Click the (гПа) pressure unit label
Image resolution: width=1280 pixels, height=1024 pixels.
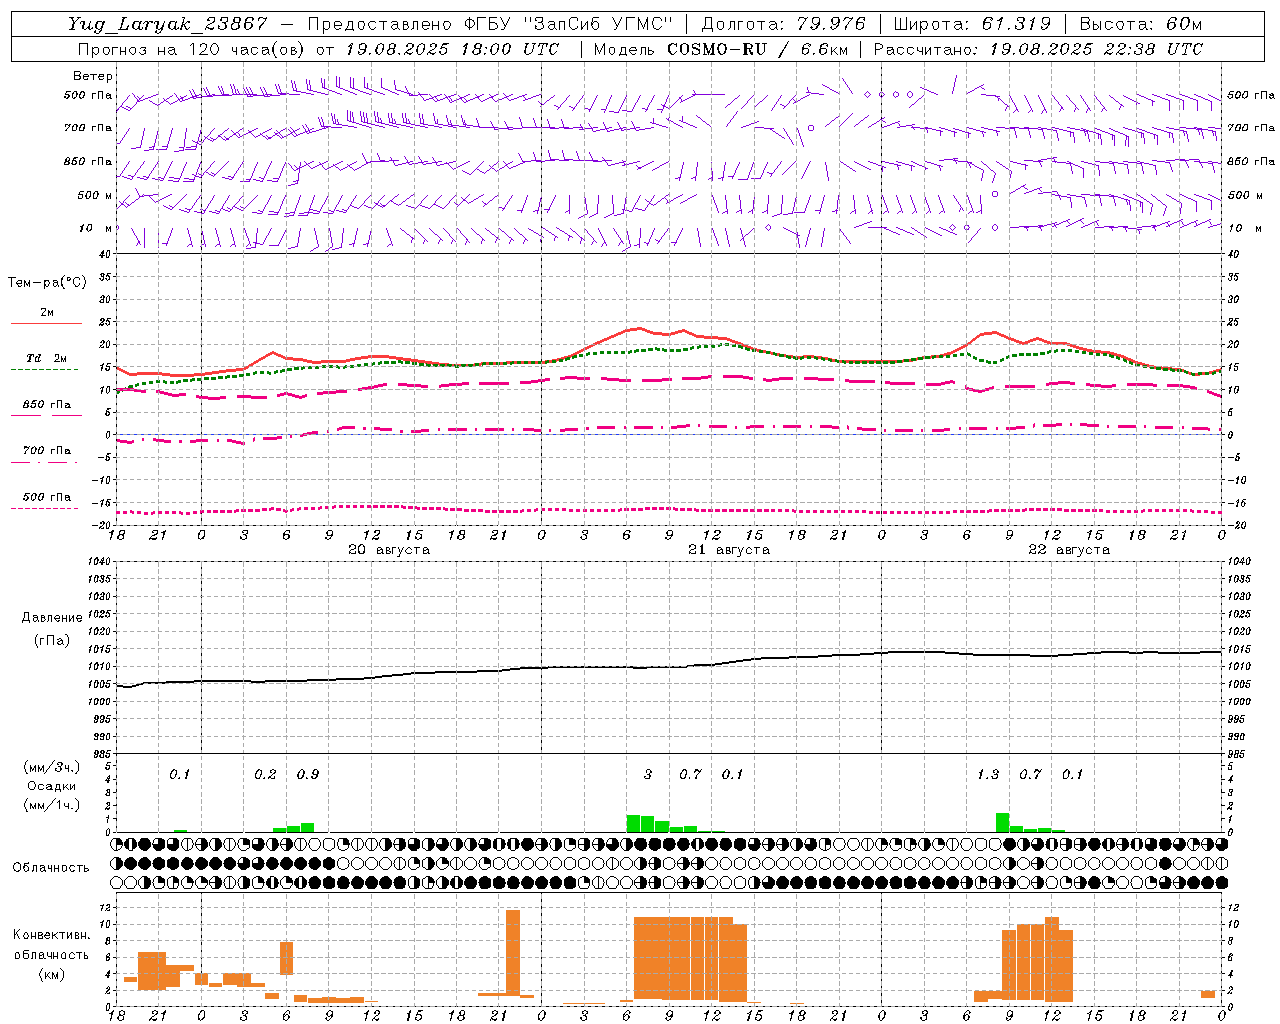tap(52, 641)
